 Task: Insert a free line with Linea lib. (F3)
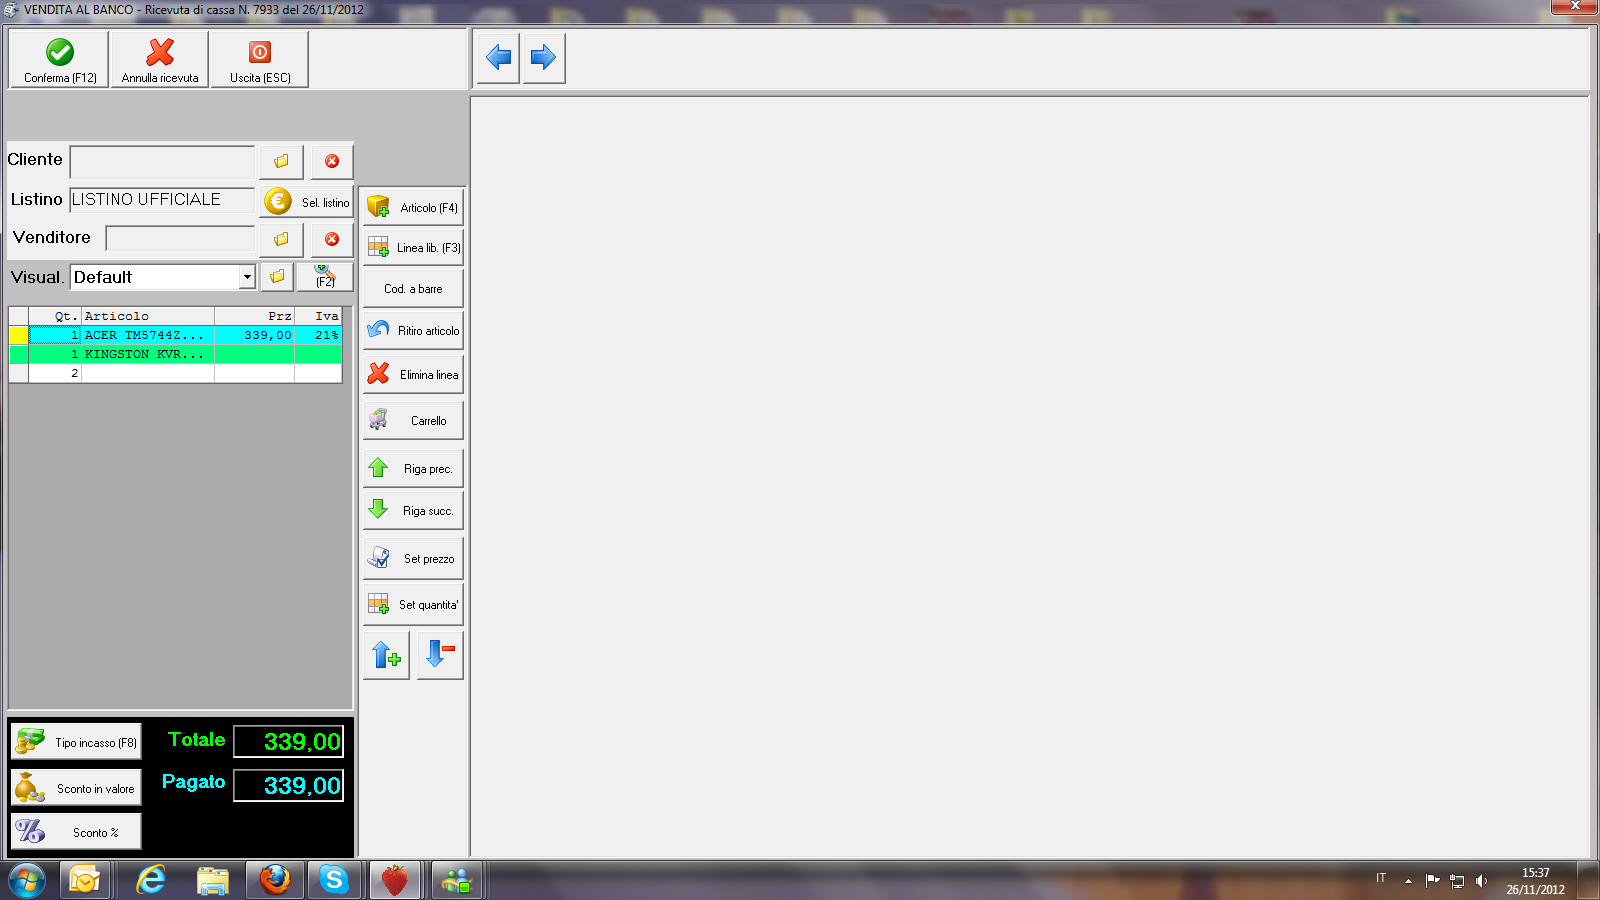point(413,247)
